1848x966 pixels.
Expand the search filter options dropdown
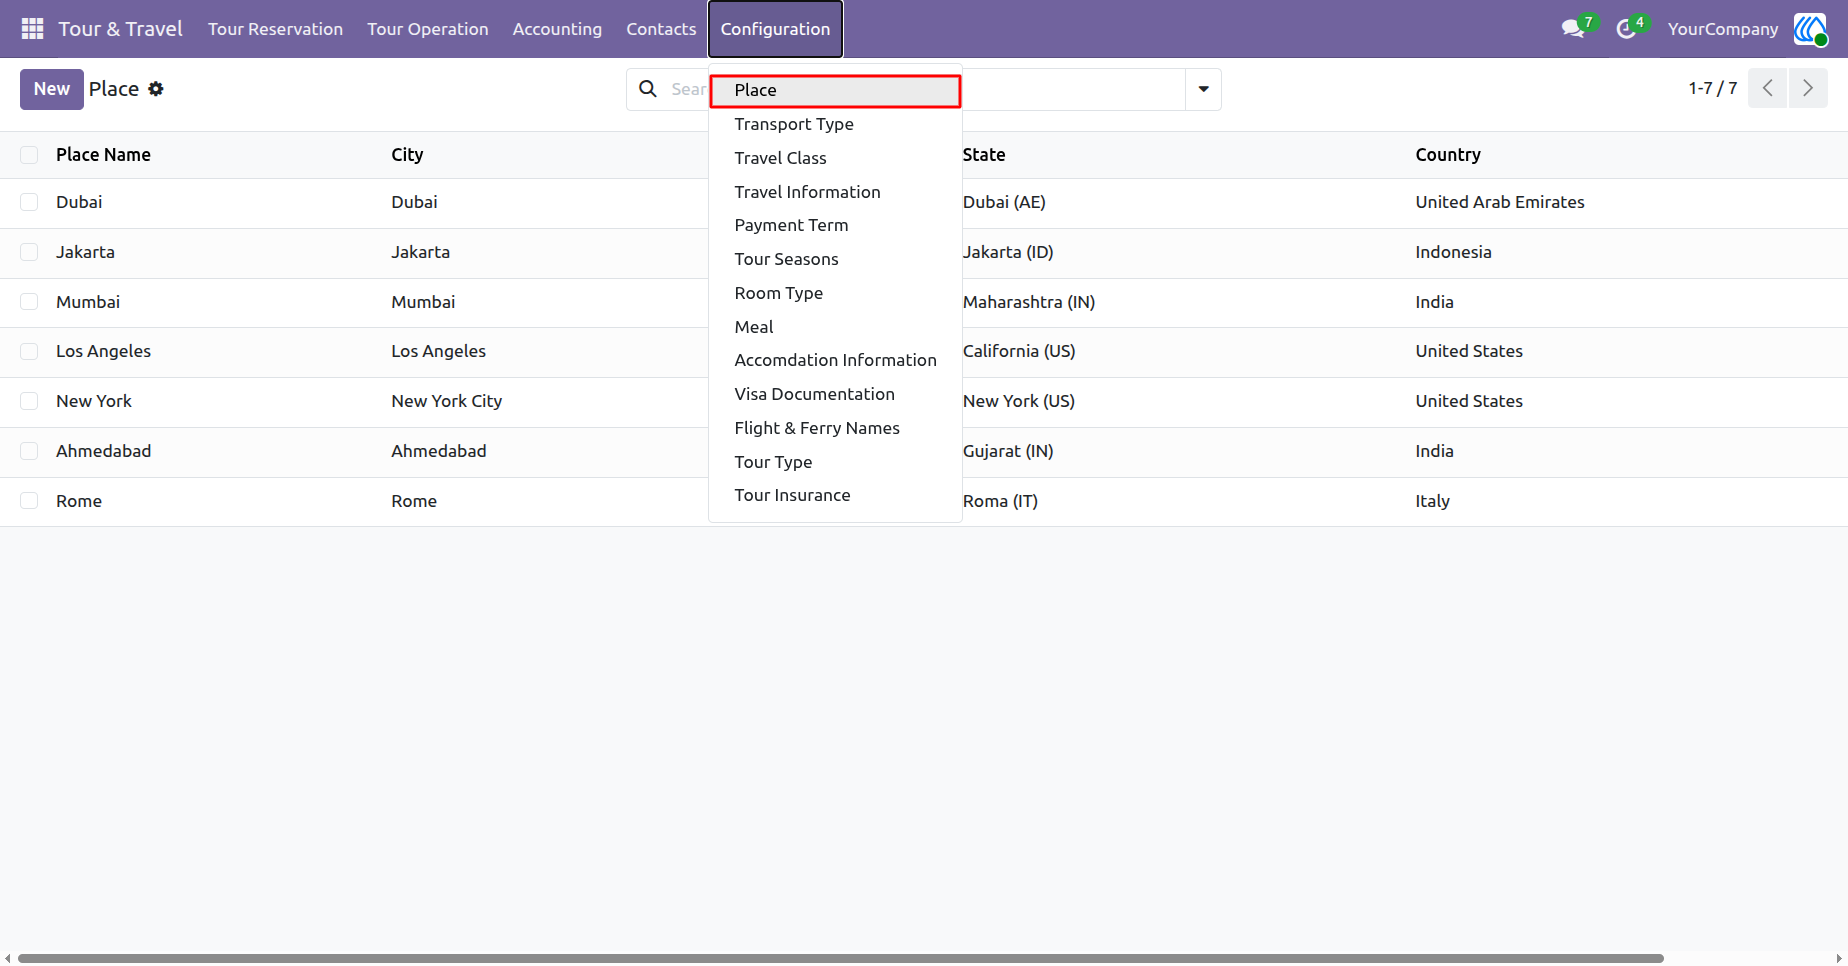(x=1203, y=89)
